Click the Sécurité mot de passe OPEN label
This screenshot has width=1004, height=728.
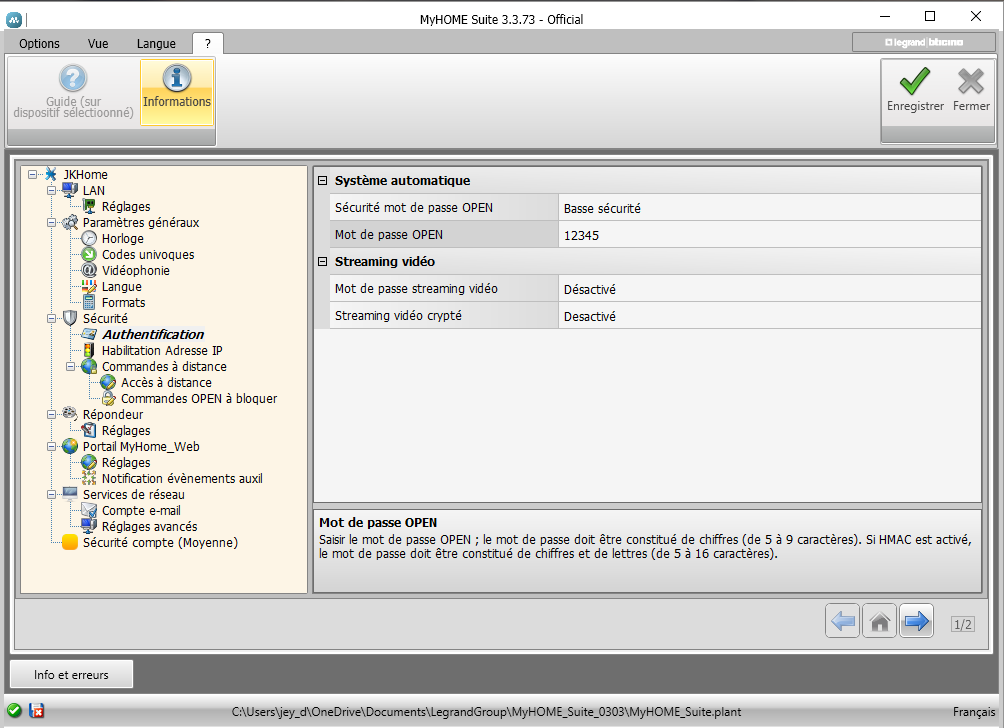click(x=414, y=207)
